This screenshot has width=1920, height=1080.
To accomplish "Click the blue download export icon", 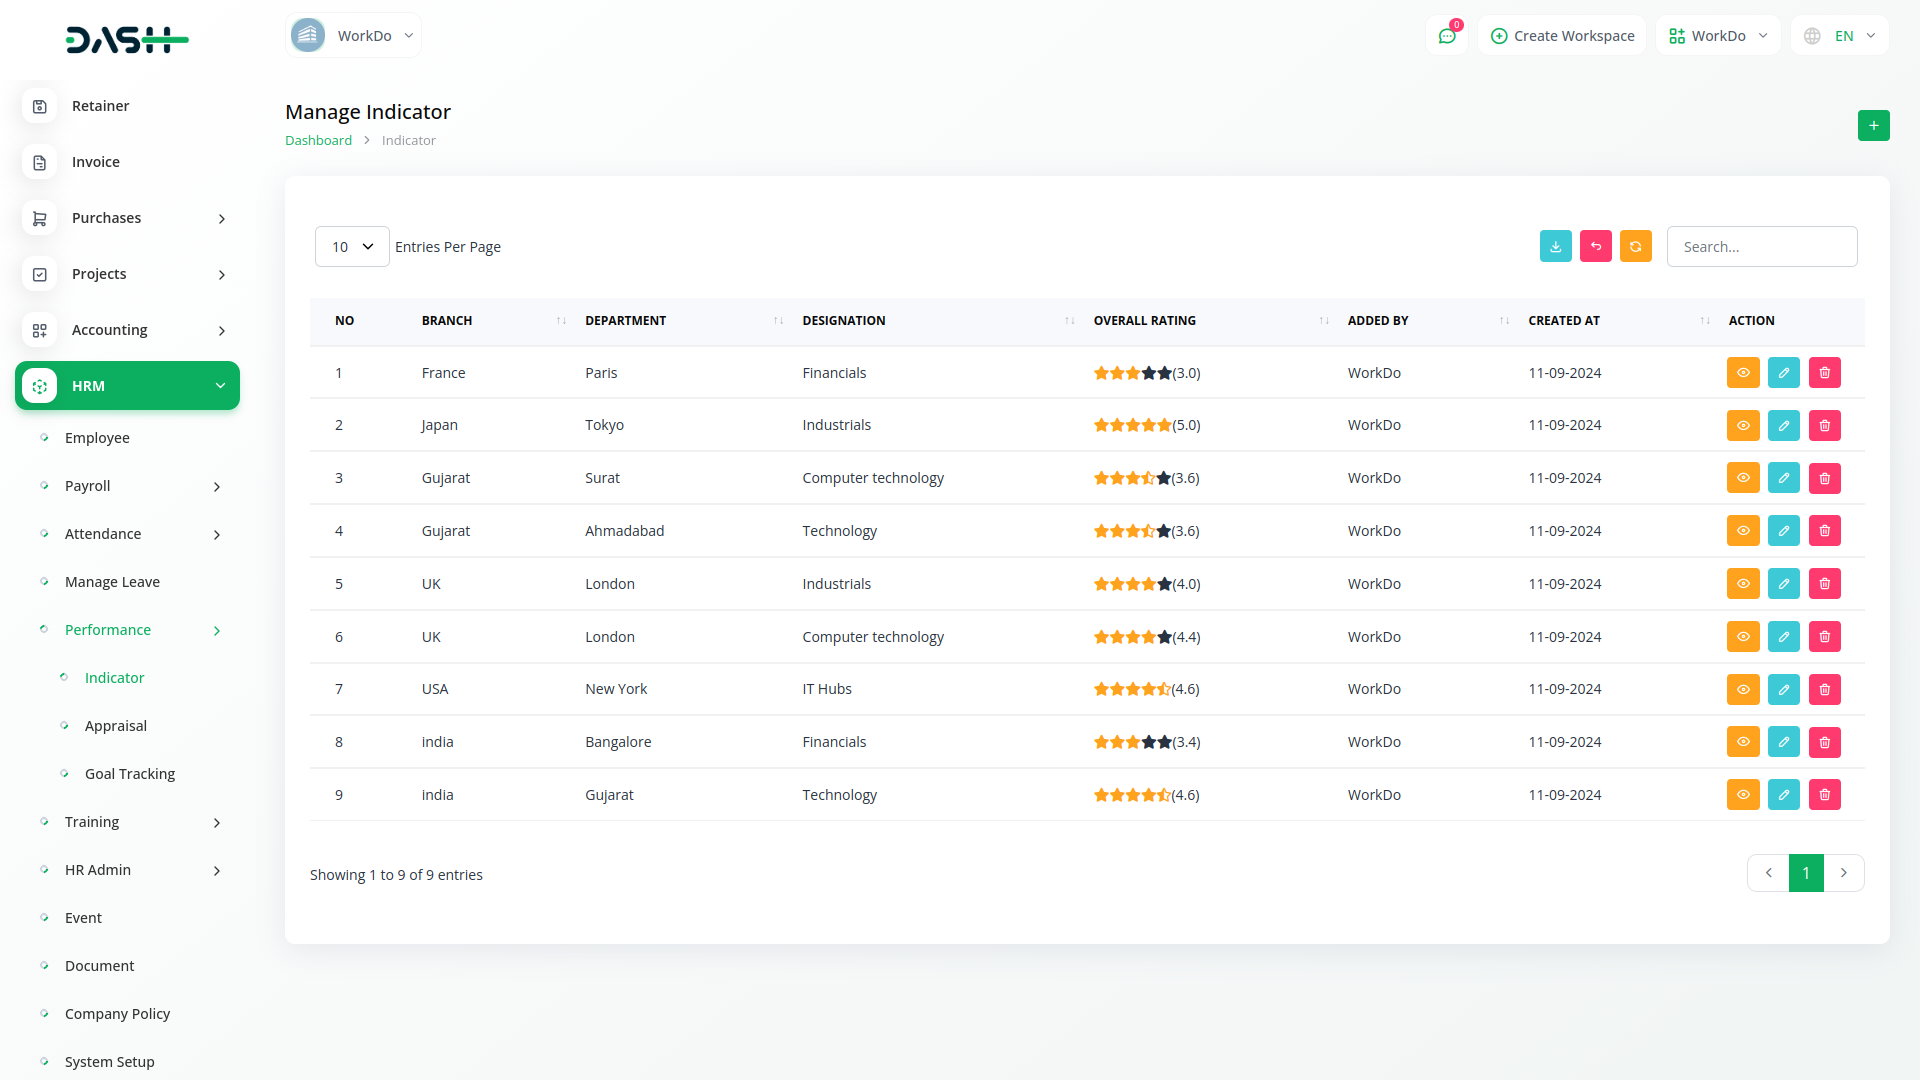I will pos(1555,247).
